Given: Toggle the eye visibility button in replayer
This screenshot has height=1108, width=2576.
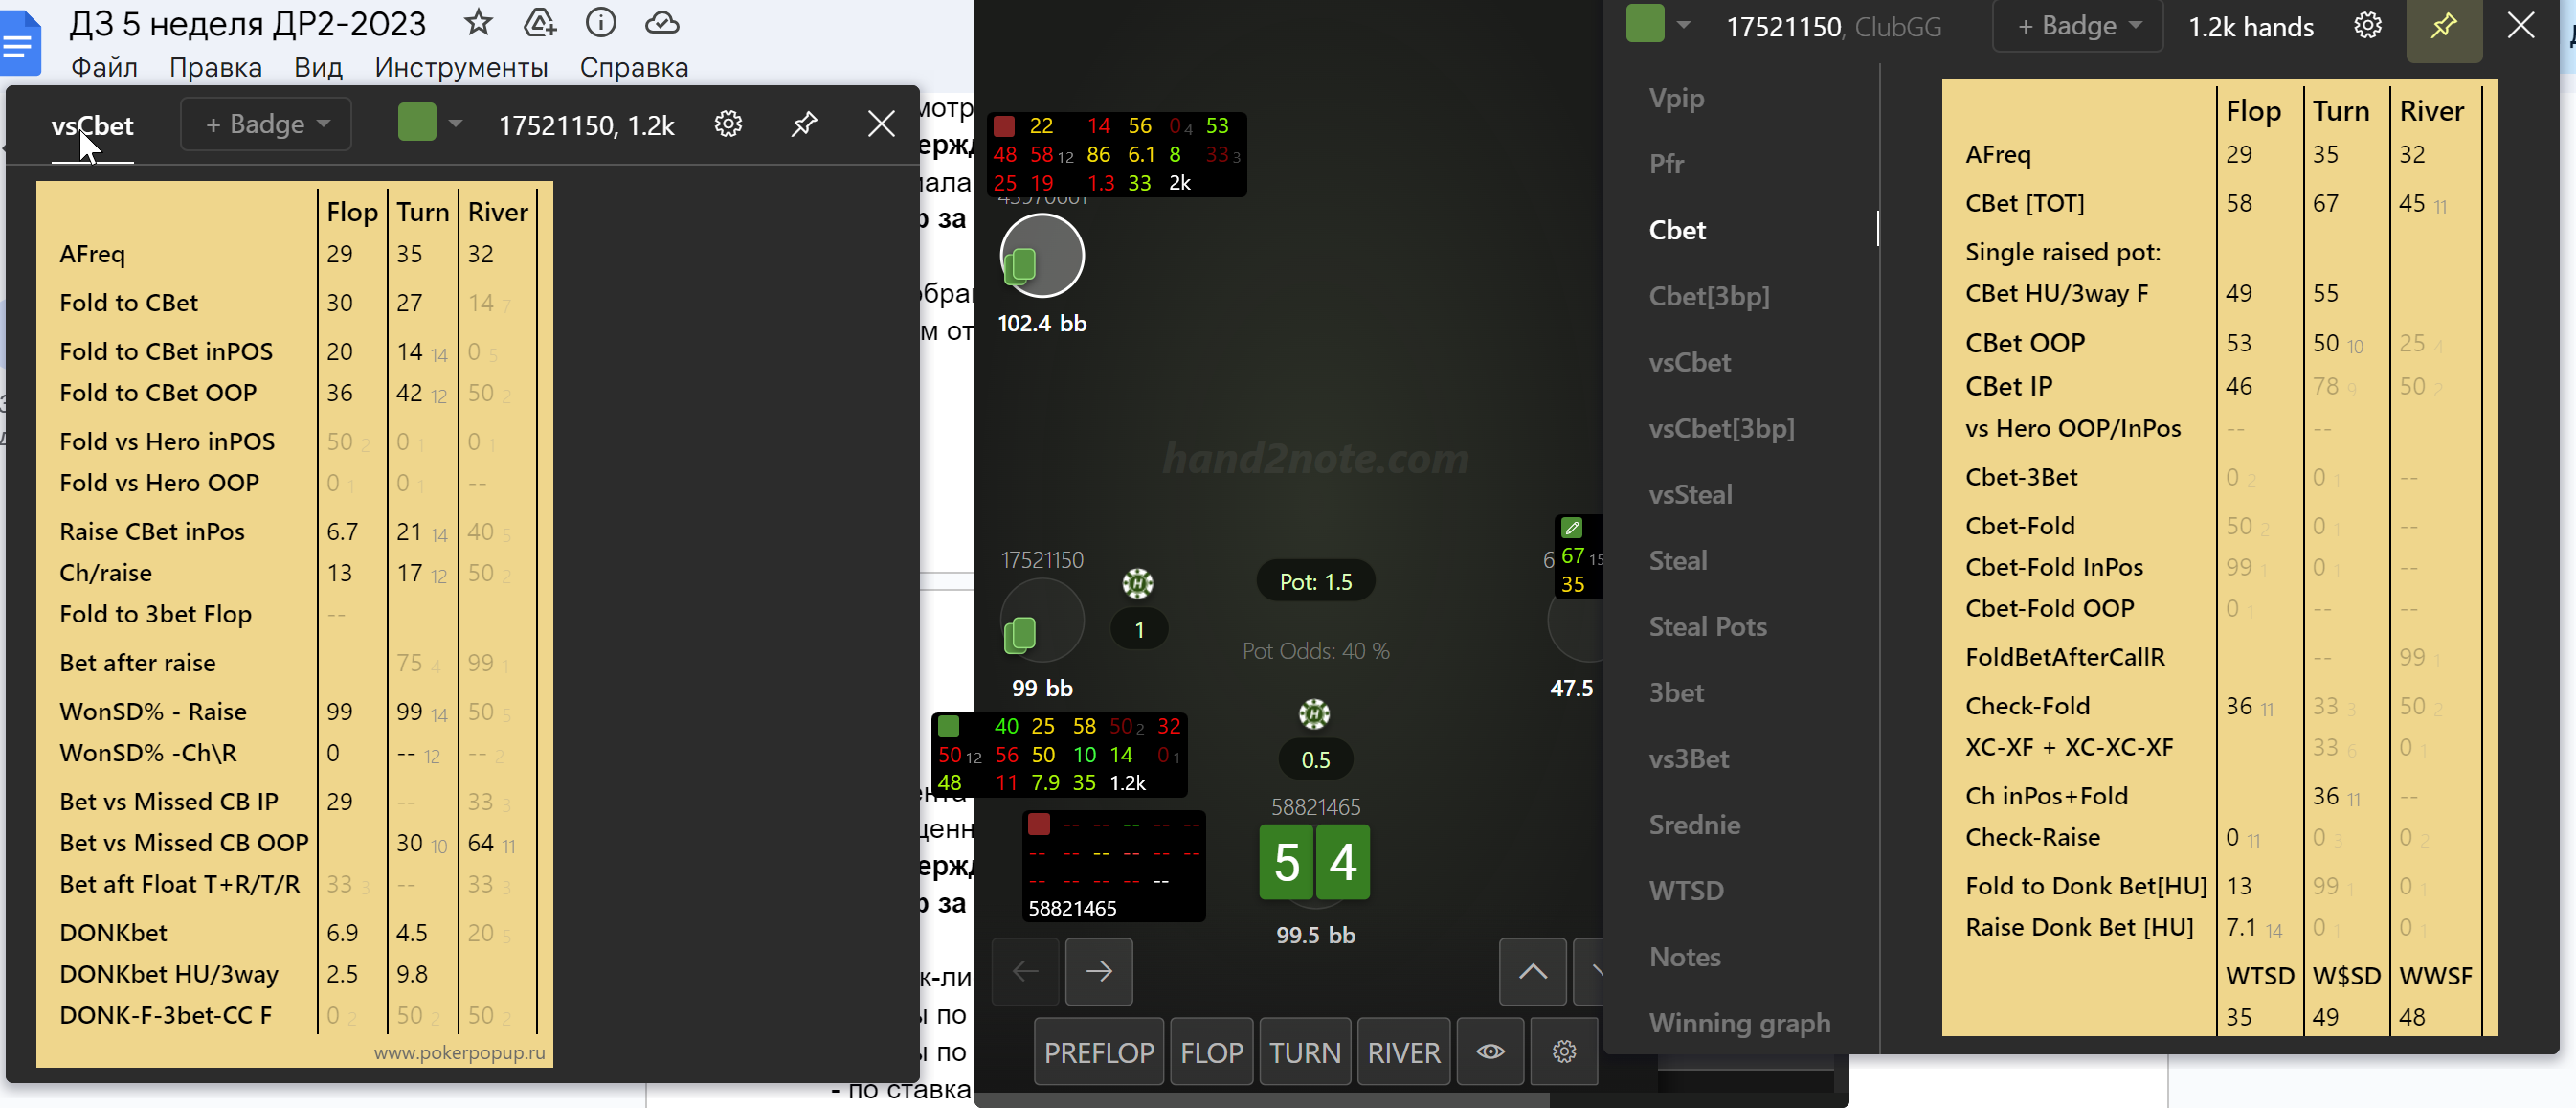Looking at the screenshot, I should [1490, 1052].
